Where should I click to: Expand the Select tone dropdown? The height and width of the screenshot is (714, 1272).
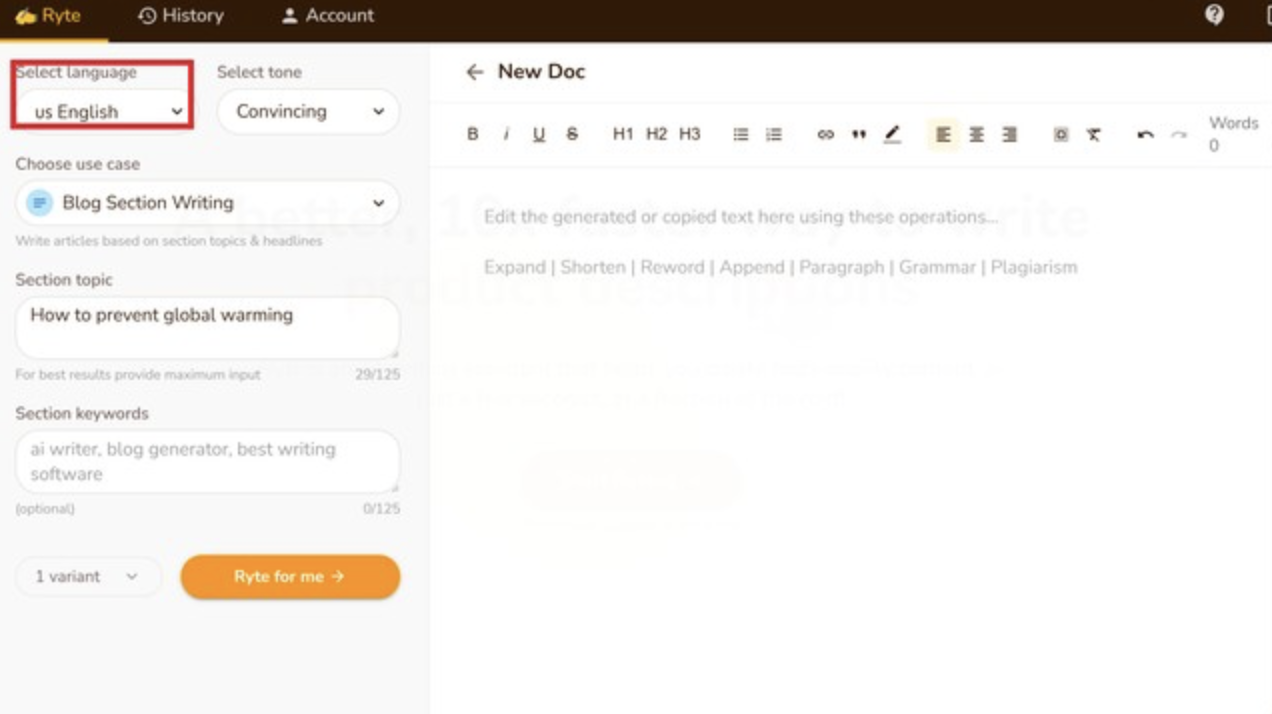click(x=308, y=112)
